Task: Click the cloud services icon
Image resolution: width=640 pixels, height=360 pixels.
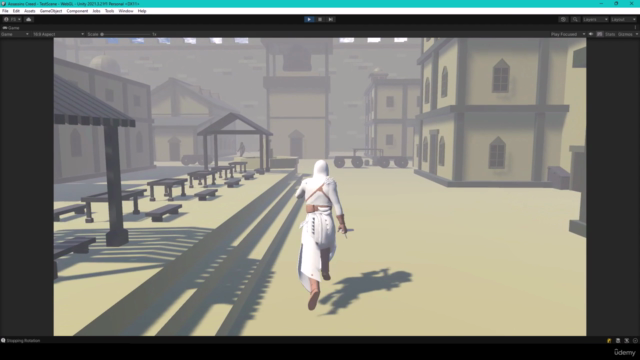Action: coord(29,19)
